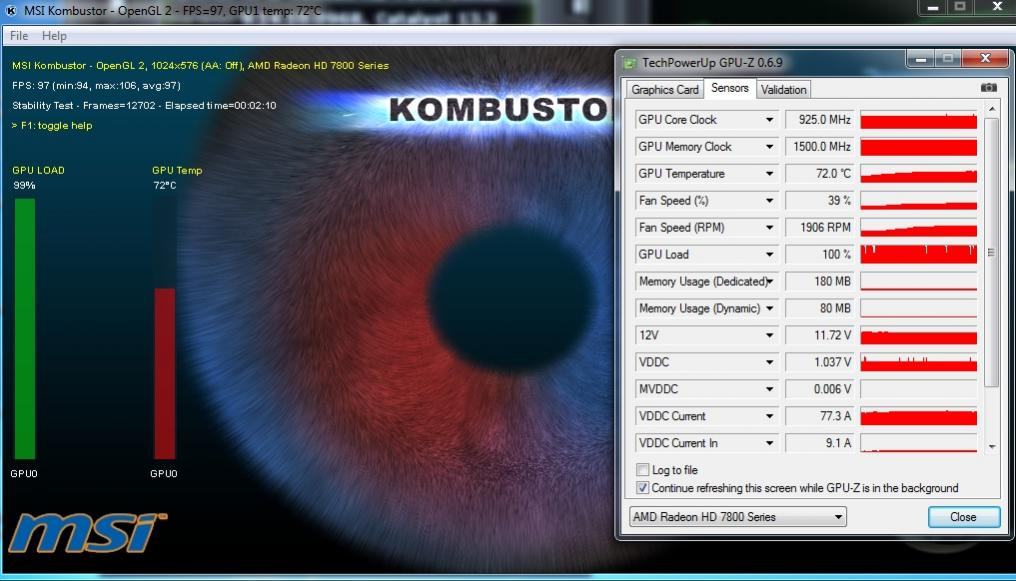The image size is (1016, 581).
Task: Open the File menu in Kombustor
Action: (x=19, y=36)
